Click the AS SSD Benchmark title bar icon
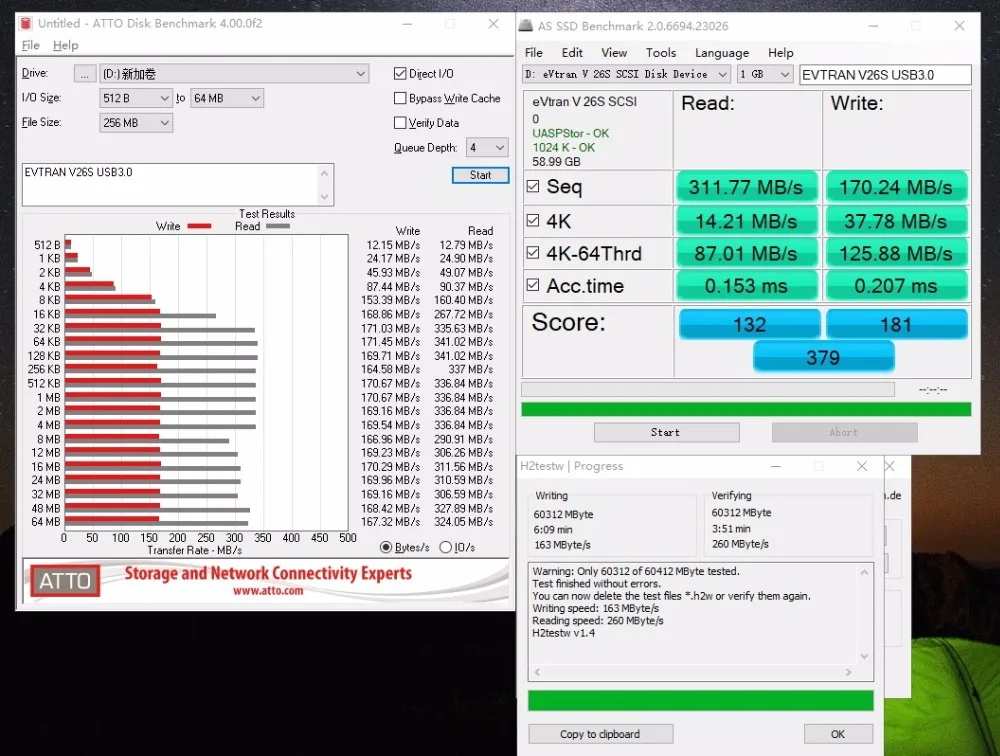Image resolution: width=1000 pixels, height=756 pixels. pyautogui.click(x=526, y=26)
